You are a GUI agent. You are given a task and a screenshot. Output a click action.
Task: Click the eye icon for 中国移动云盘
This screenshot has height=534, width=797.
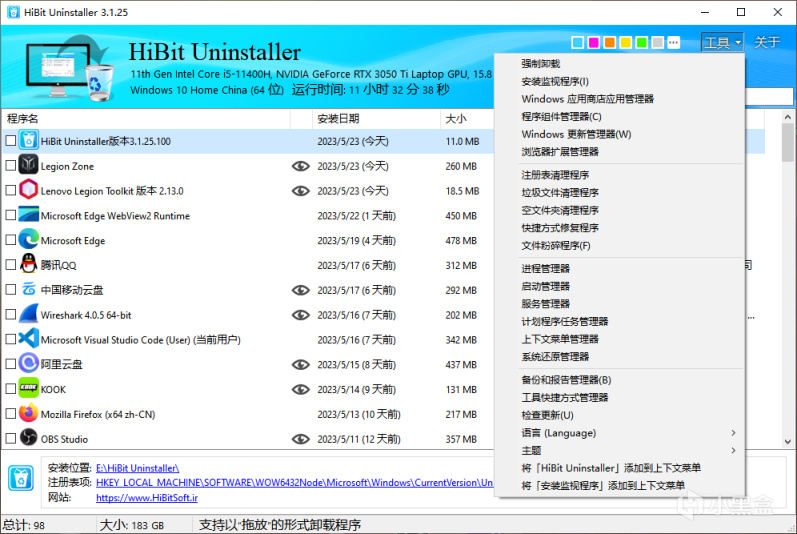click(301, 290)
